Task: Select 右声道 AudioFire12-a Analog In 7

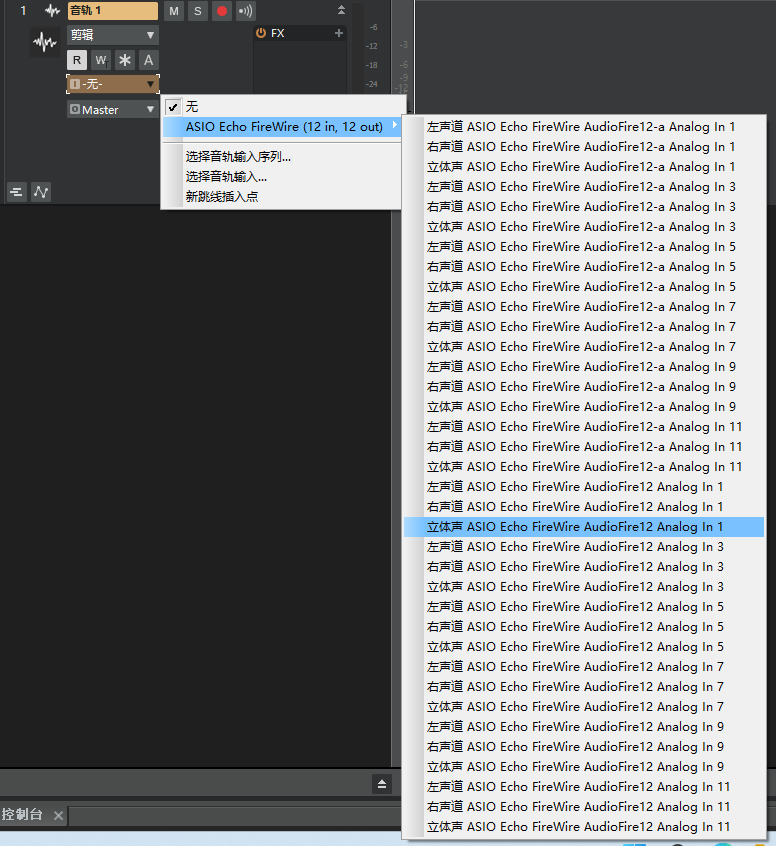Action: (x=584, y=326)
